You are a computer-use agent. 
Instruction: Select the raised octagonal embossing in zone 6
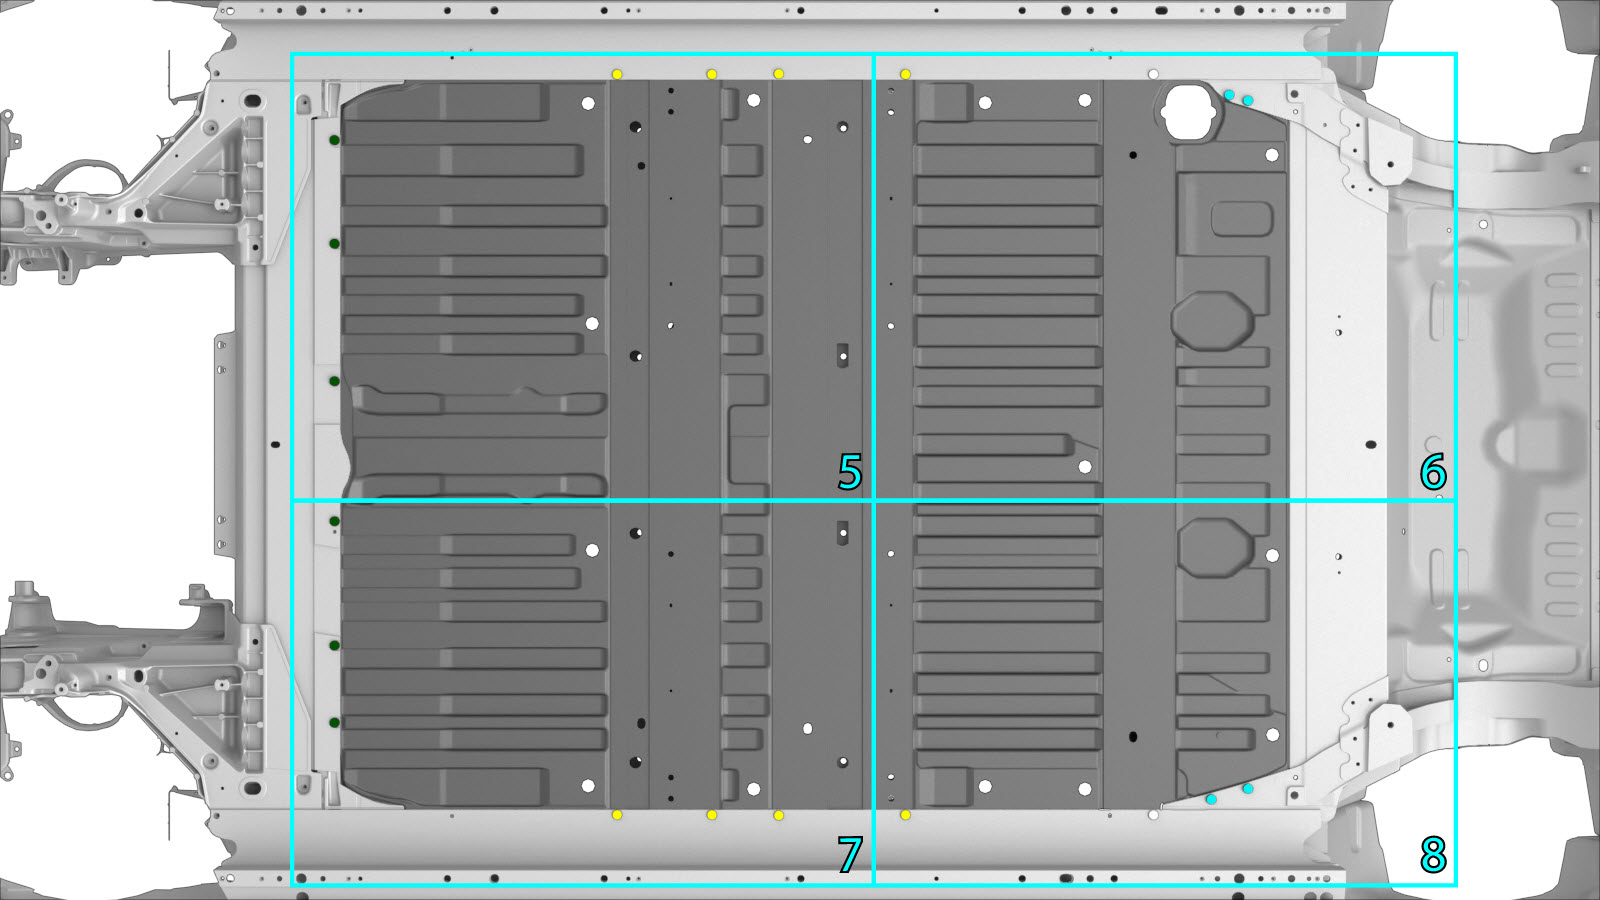pos(1212,321)
